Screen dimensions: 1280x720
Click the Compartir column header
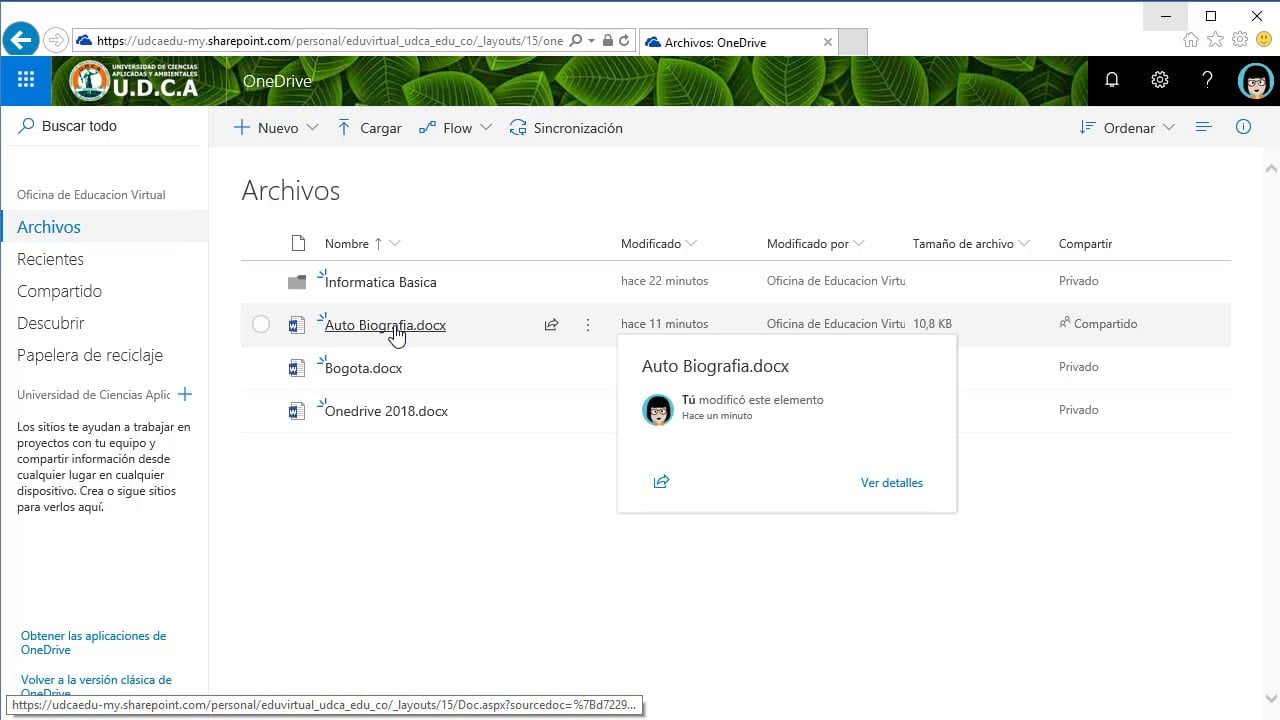pyautogui.click(x=1085, y=244)
